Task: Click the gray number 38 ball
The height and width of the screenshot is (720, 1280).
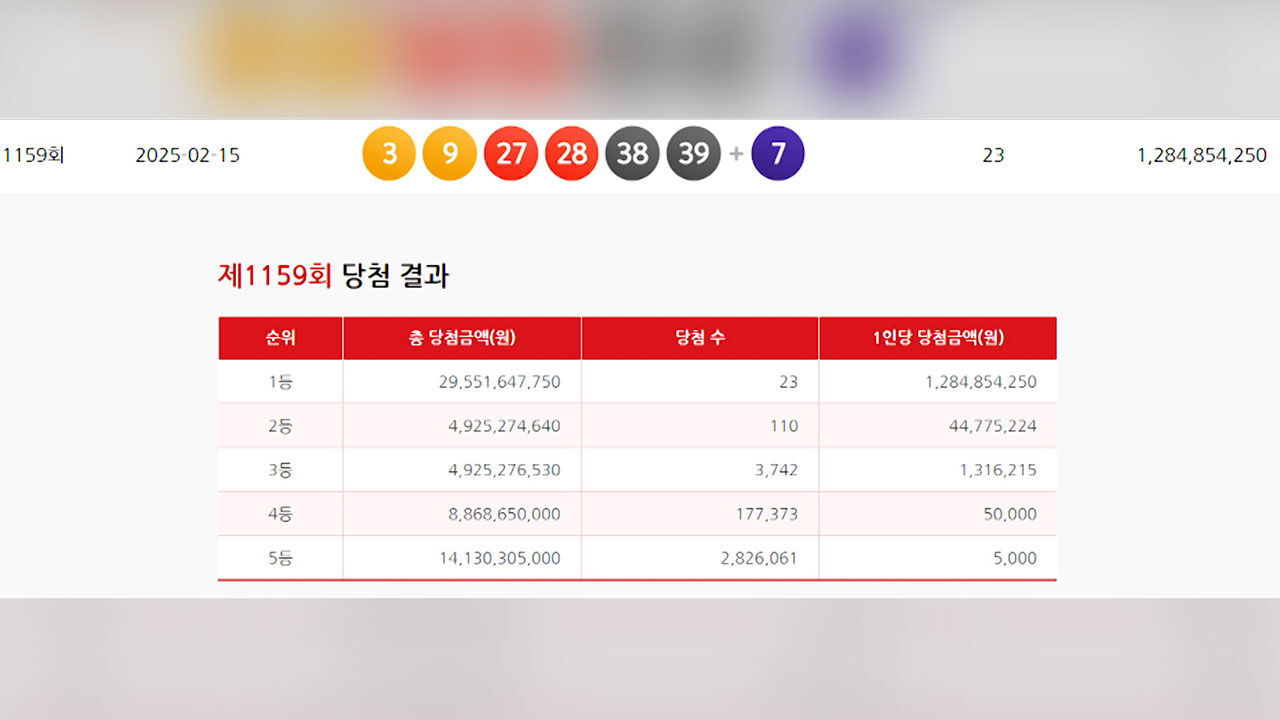Action: [x=632, y=154]
